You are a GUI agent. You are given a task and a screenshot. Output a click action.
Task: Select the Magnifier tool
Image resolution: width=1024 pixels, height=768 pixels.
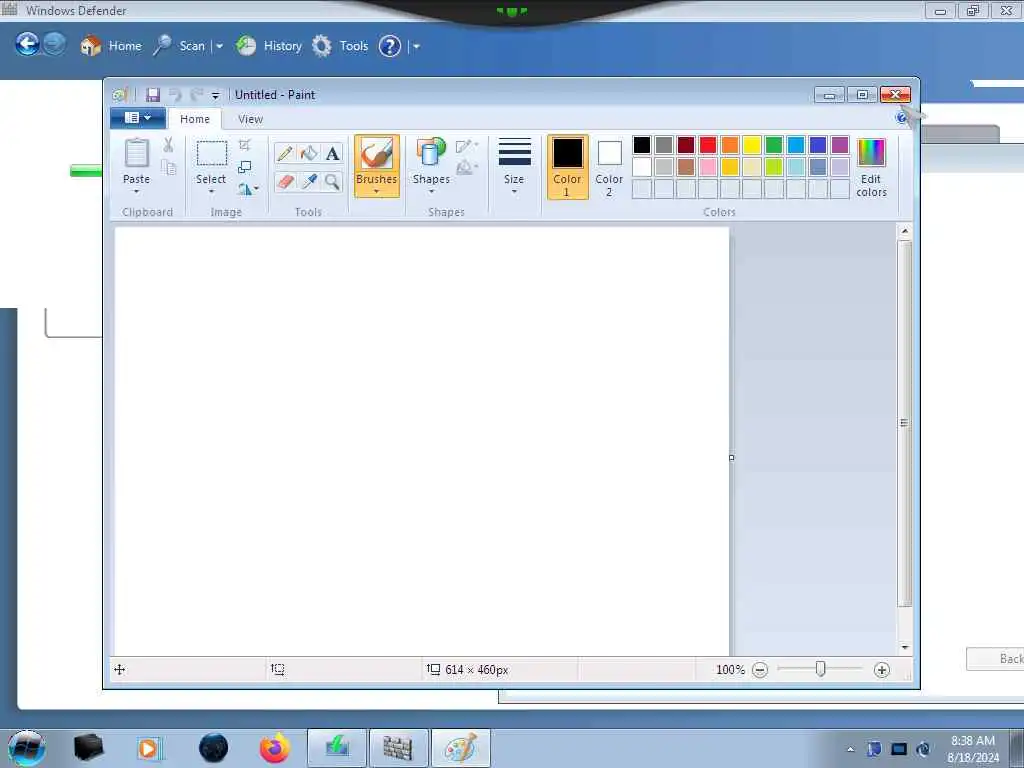click(x=332, y=182)
